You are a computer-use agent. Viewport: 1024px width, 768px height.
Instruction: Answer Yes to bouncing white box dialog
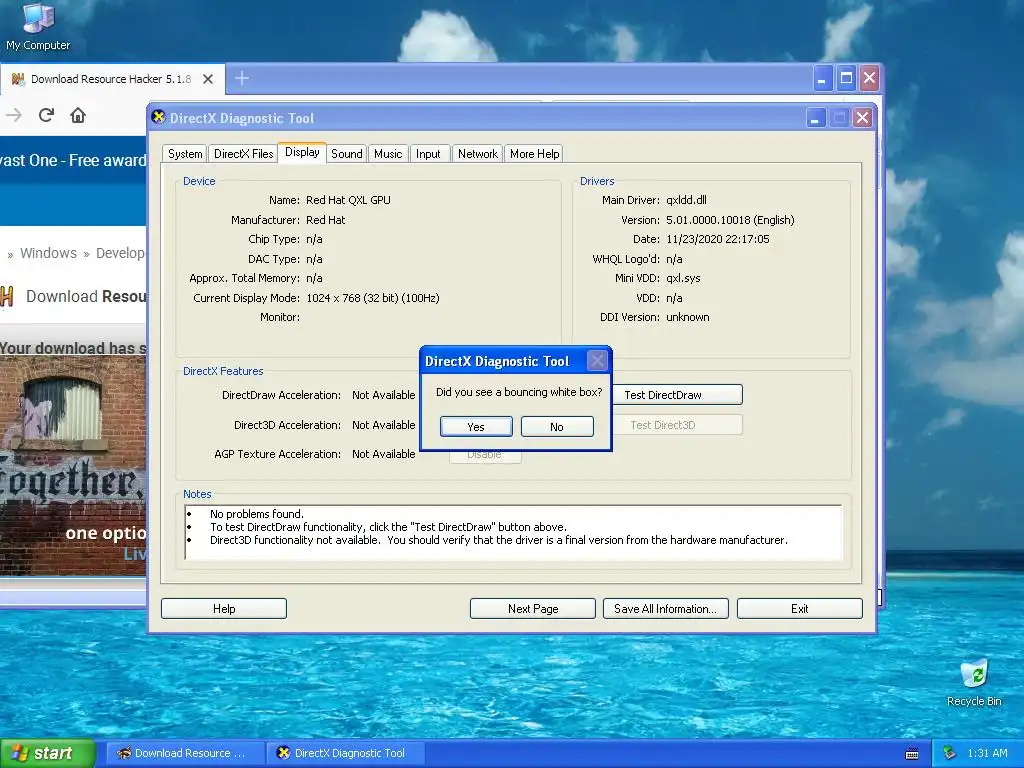coord(476,426)
